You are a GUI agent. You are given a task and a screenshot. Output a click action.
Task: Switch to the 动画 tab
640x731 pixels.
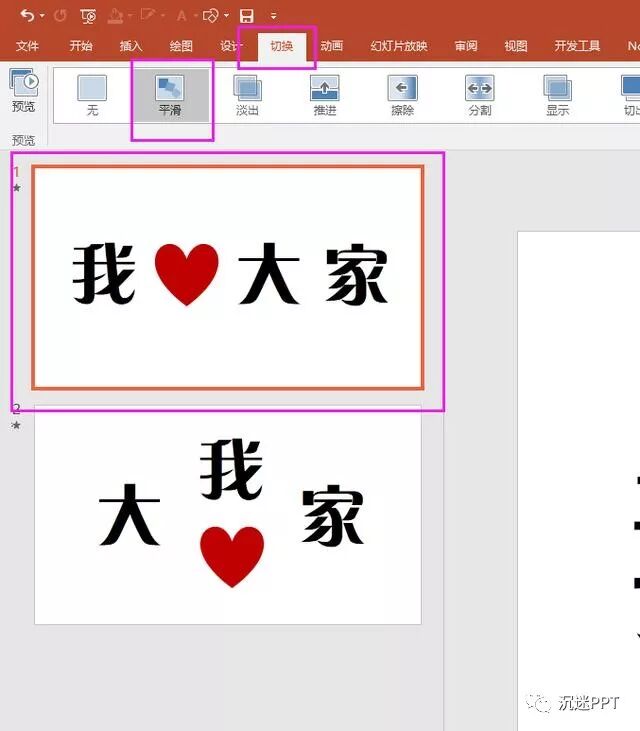(x=331, y=46)
